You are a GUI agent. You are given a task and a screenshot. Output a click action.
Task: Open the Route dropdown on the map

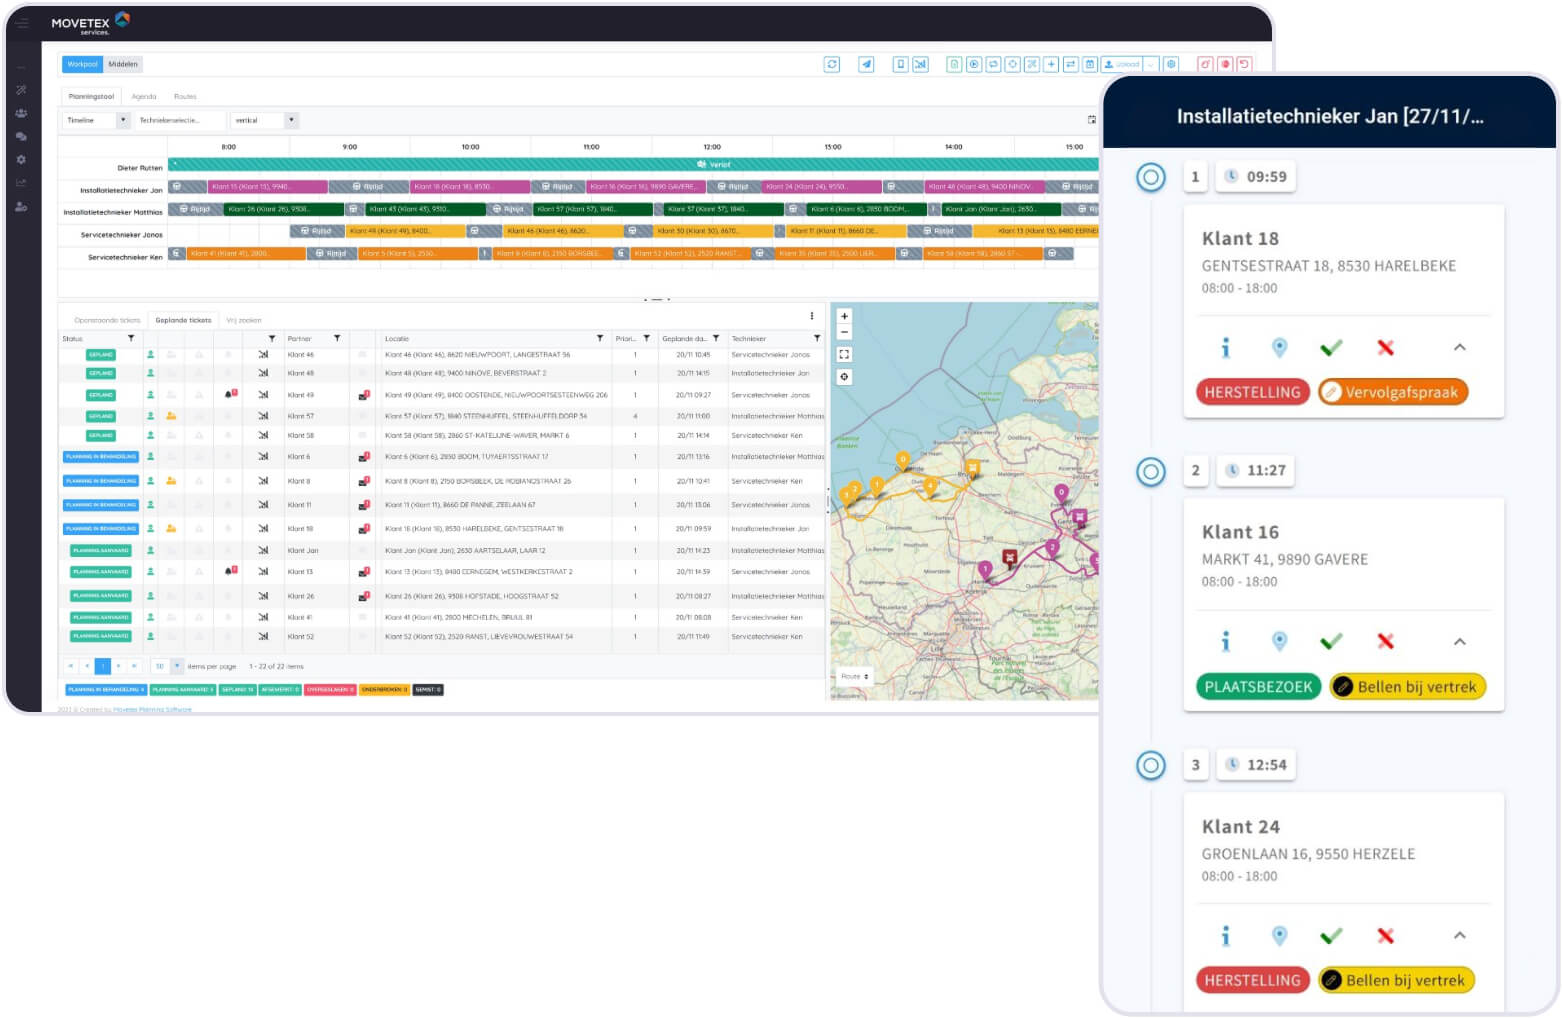pyautogui.click(x=854, y=676)
